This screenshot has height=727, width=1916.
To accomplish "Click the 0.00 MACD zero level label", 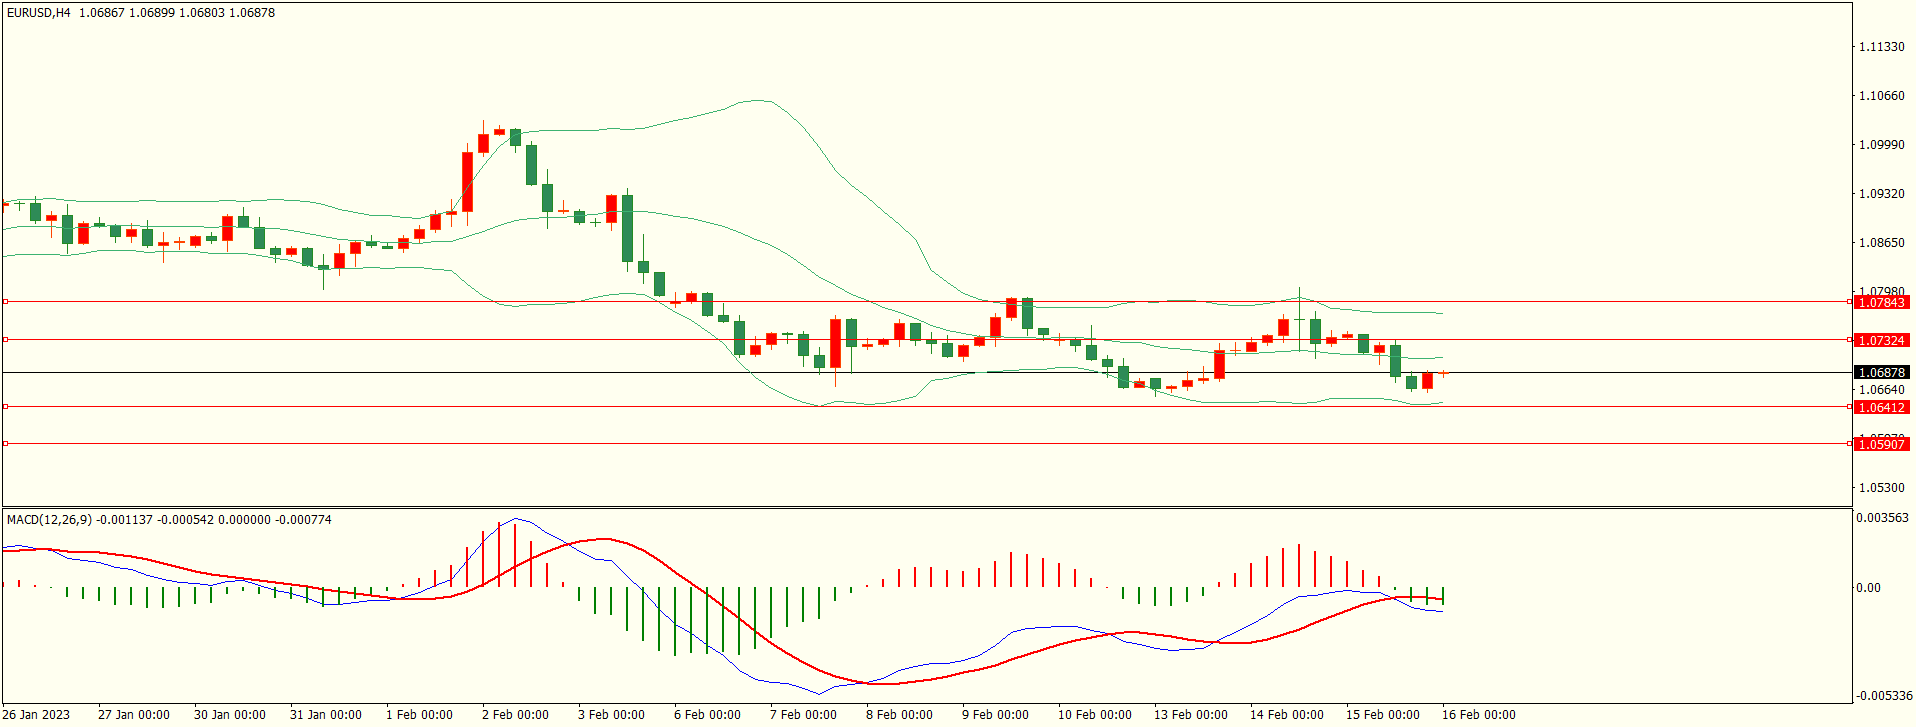I will 1868,588.
